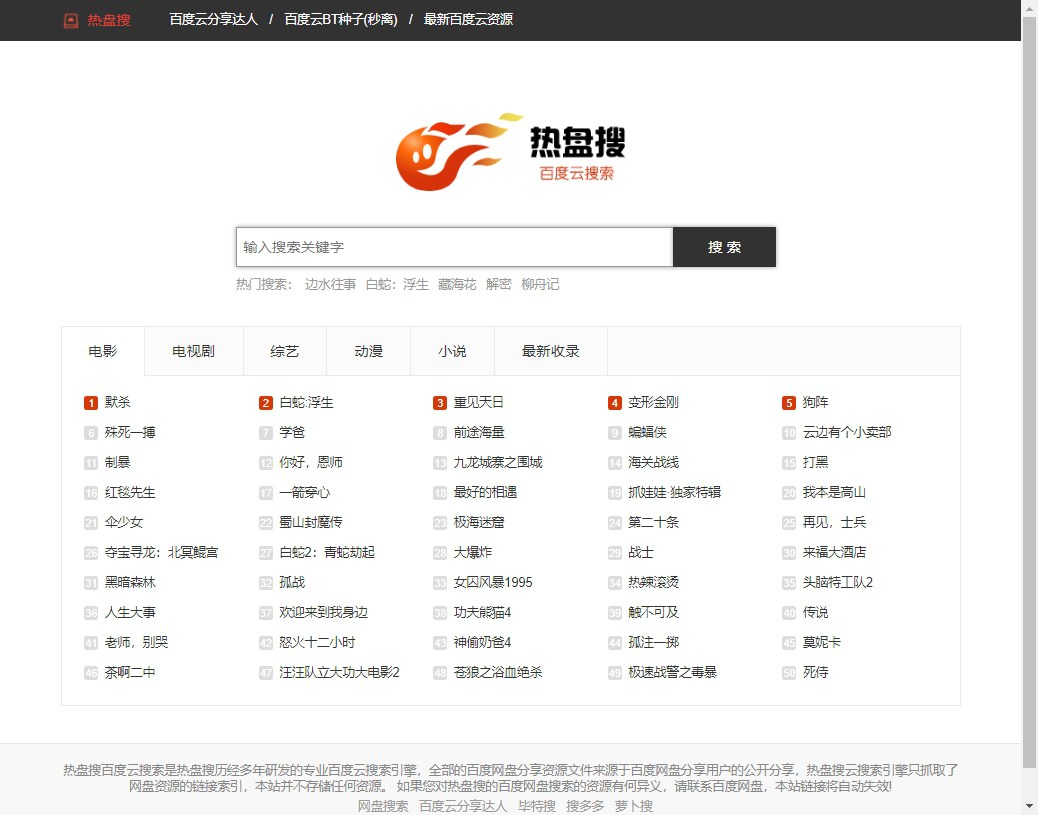1038x815 pixels.
Task: Switch to the 电视剧 tab
Action: coord(193,351)
